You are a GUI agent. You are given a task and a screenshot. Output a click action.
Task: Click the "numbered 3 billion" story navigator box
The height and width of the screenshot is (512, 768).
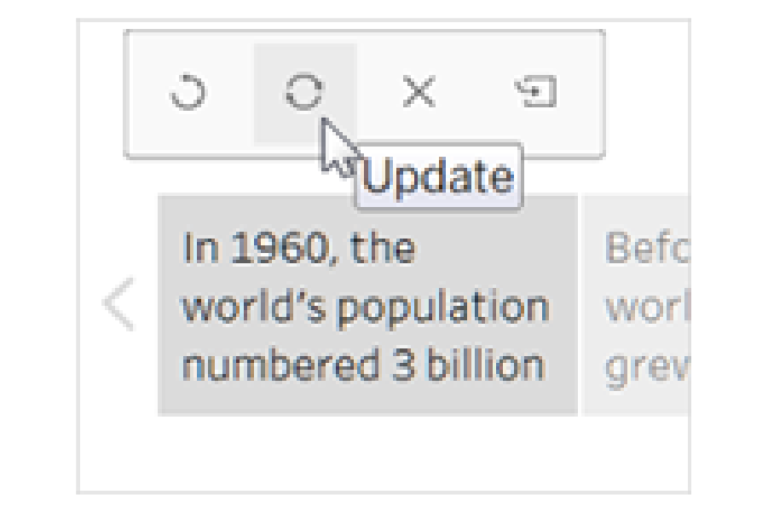tap(367, 305)
